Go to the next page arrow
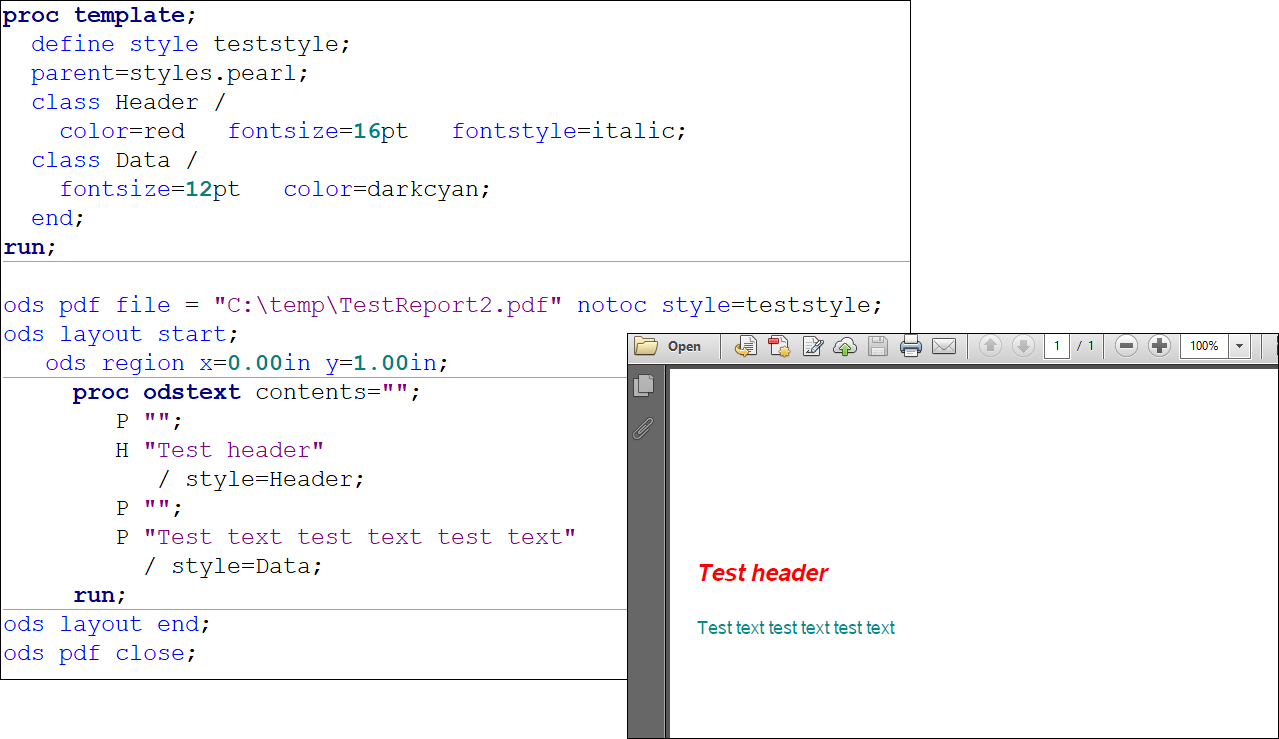 pyautogui.click(x=1023, y=346)
